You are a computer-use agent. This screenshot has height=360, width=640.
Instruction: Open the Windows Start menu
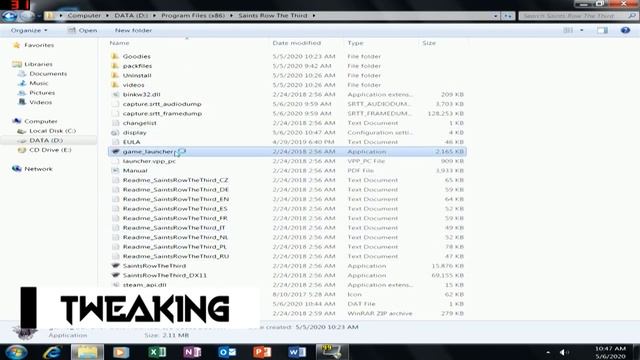[x=16, y=352]
